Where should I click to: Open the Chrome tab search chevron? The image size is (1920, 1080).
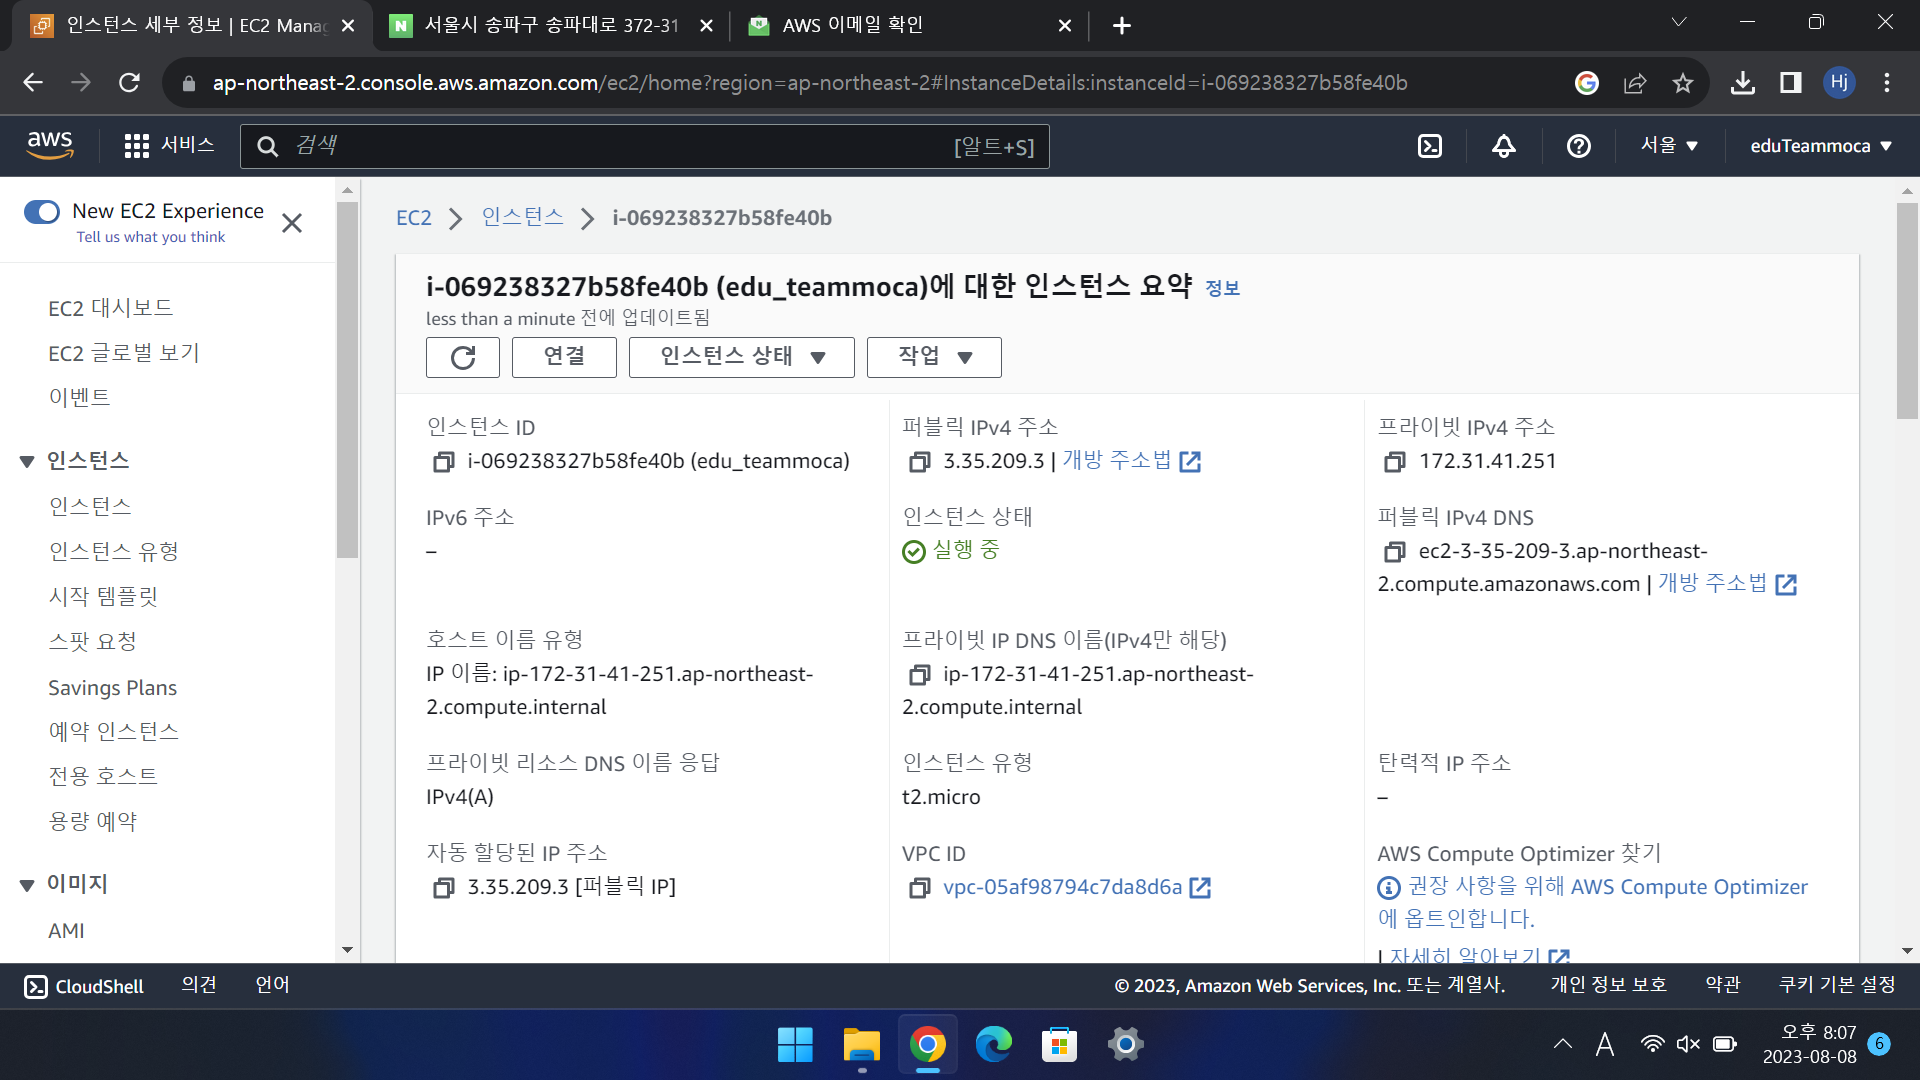pyautogui.click(x=1679, y=22)
